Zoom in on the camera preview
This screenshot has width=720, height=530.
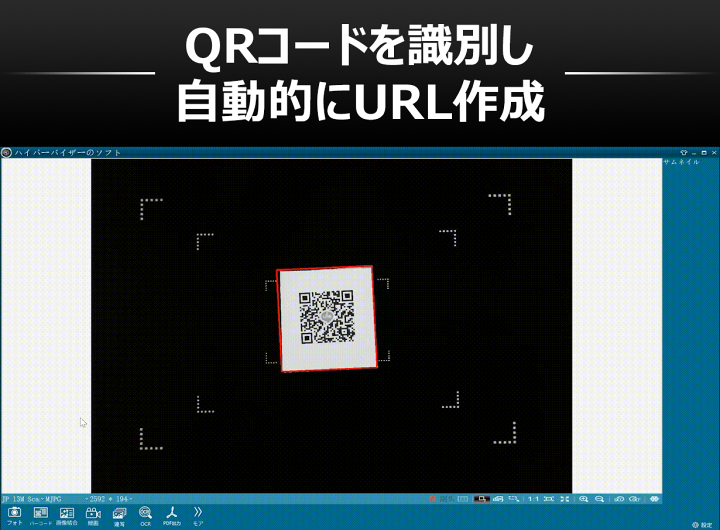pos(584,499)
